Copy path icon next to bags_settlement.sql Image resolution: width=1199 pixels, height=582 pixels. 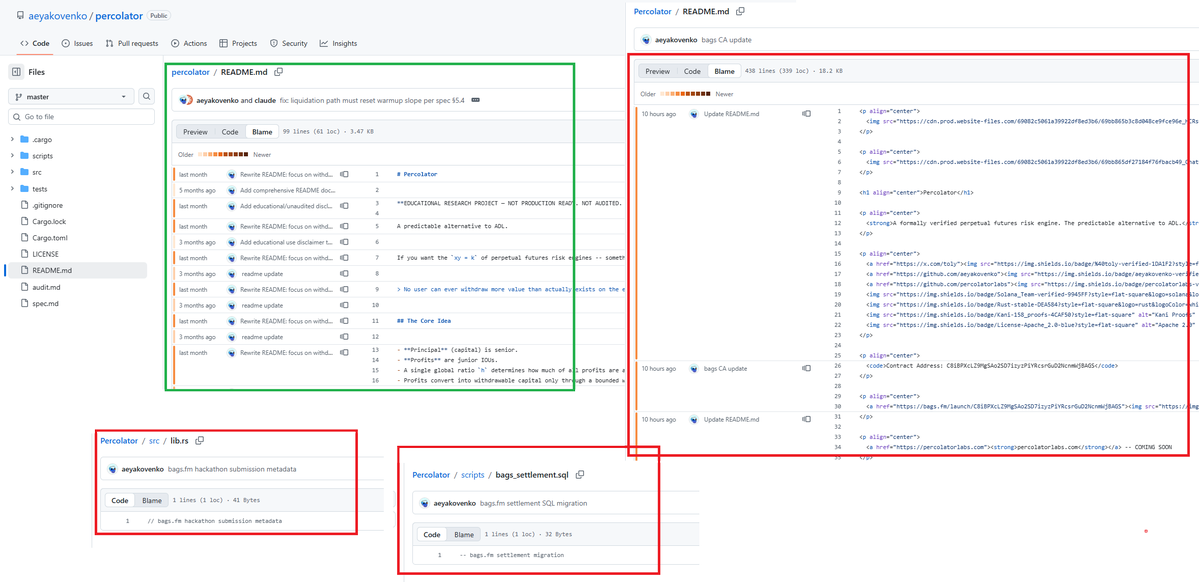pos(580,475)
